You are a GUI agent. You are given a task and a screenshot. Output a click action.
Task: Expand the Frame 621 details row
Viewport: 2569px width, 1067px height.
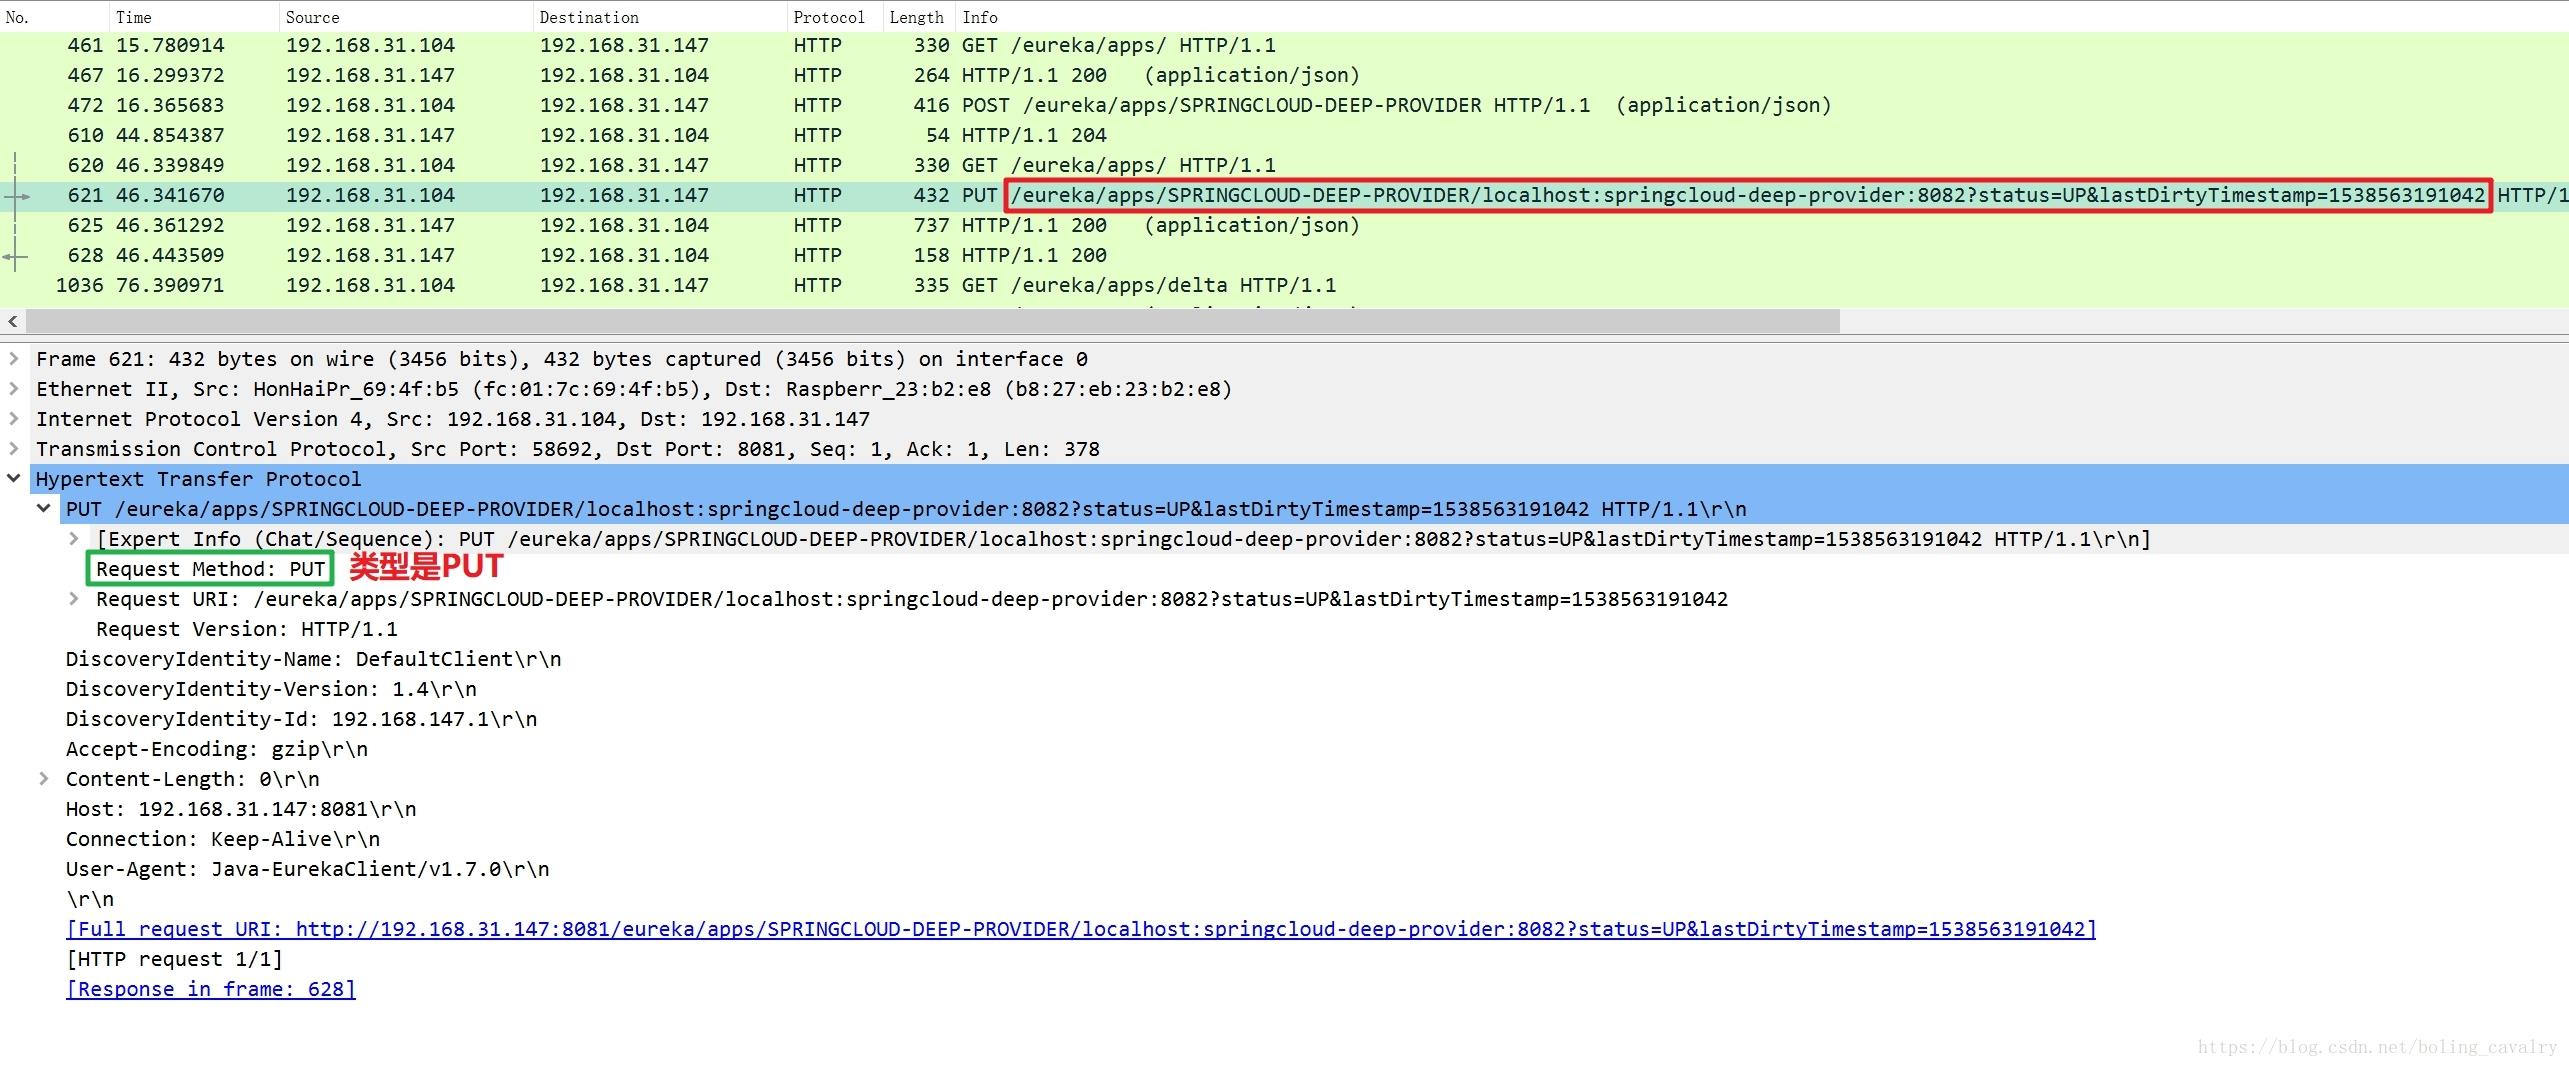click(14, 358)
